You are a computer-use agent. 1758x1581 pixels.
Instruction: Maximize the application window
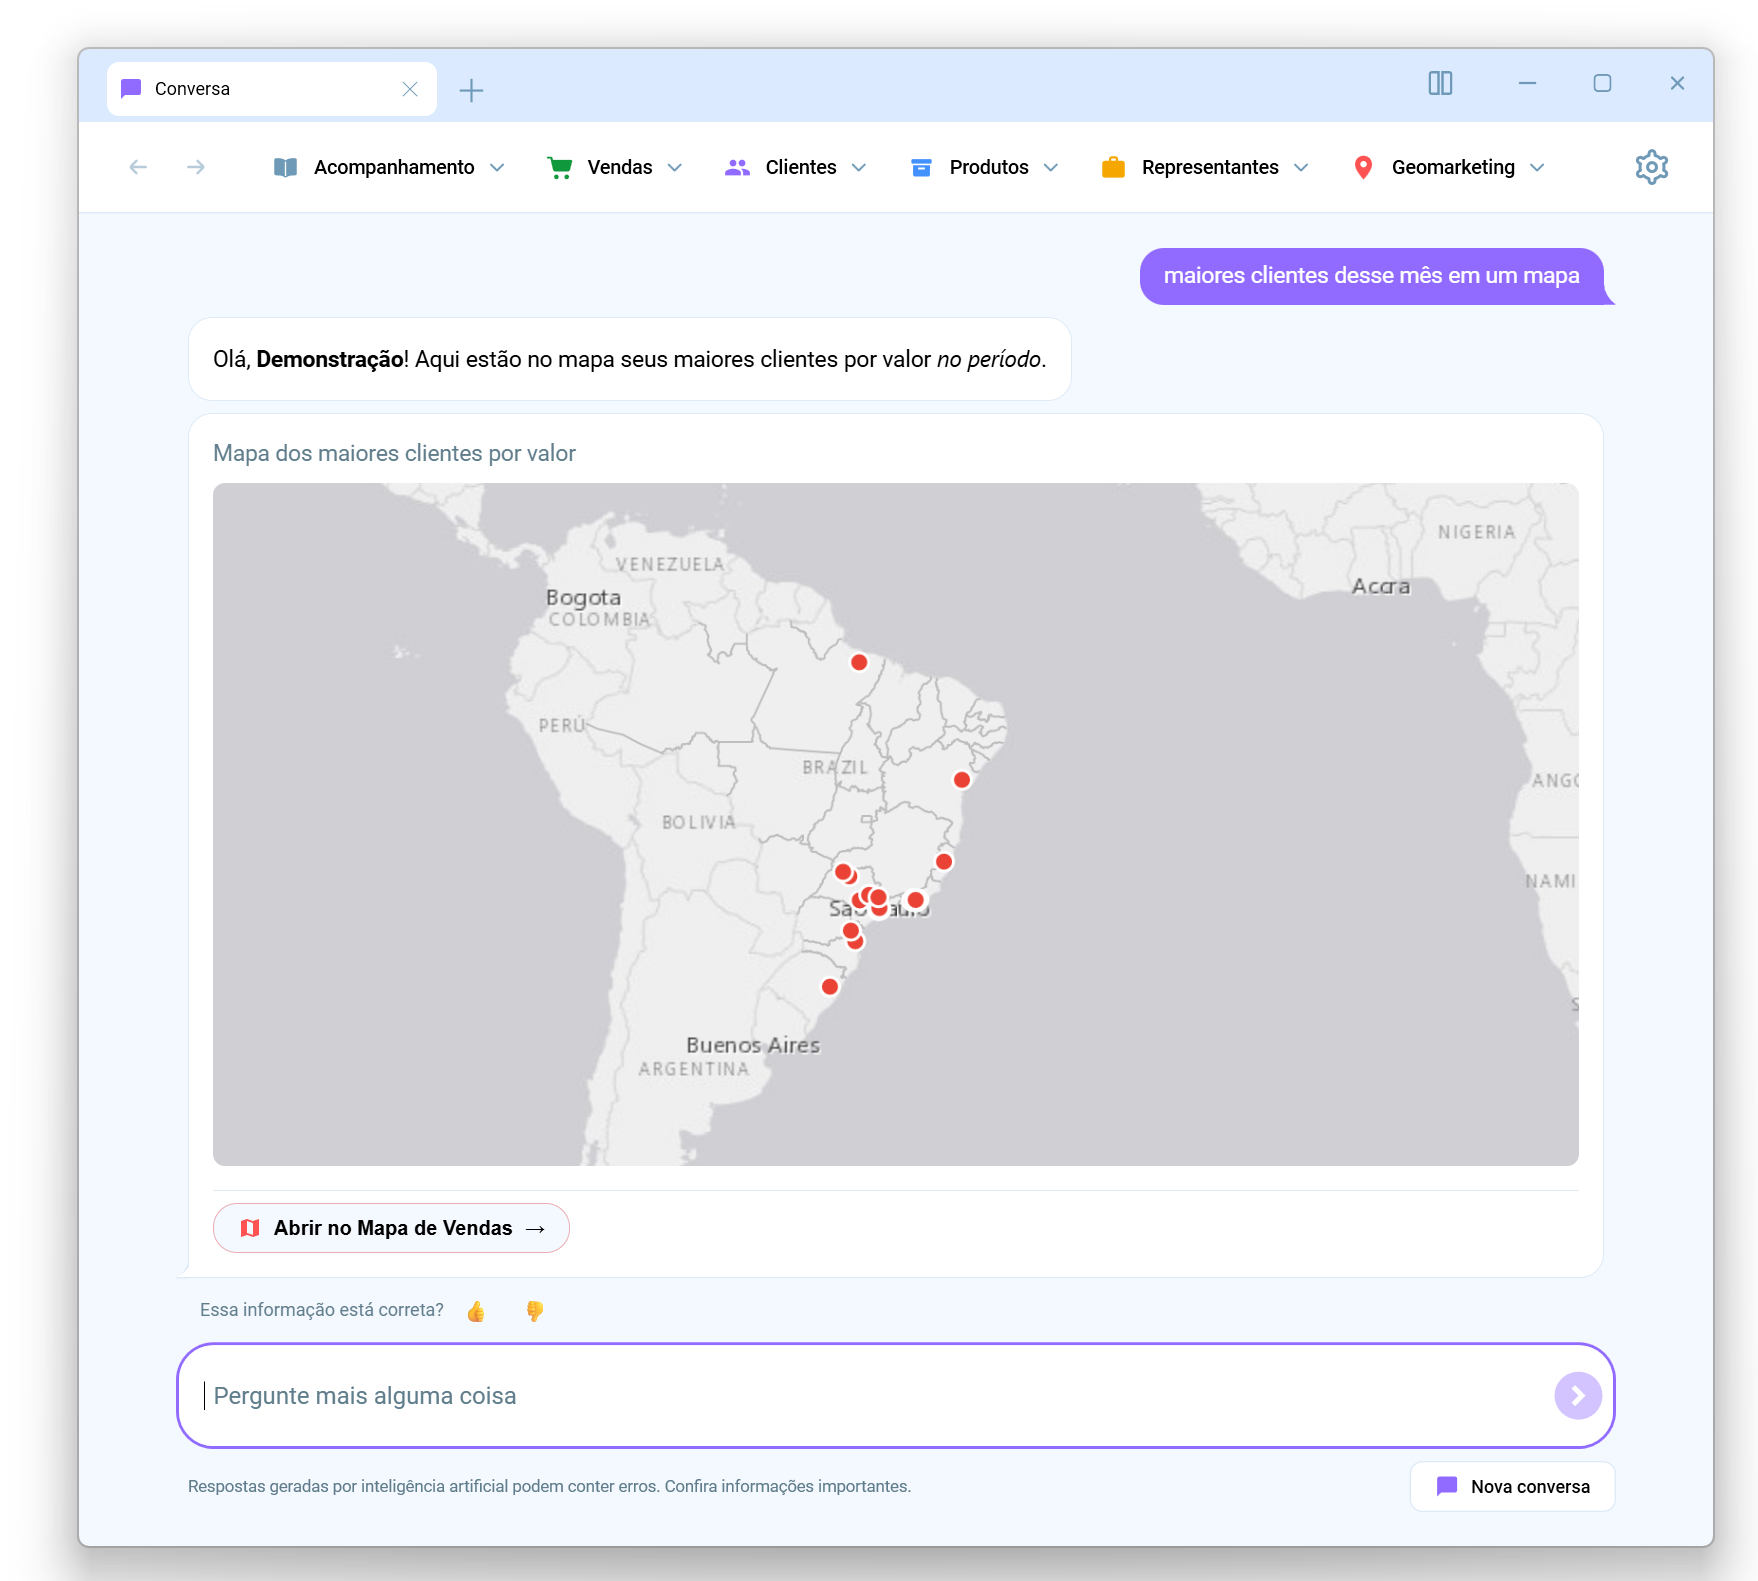pyautogui.click(x=1602, y=83)
